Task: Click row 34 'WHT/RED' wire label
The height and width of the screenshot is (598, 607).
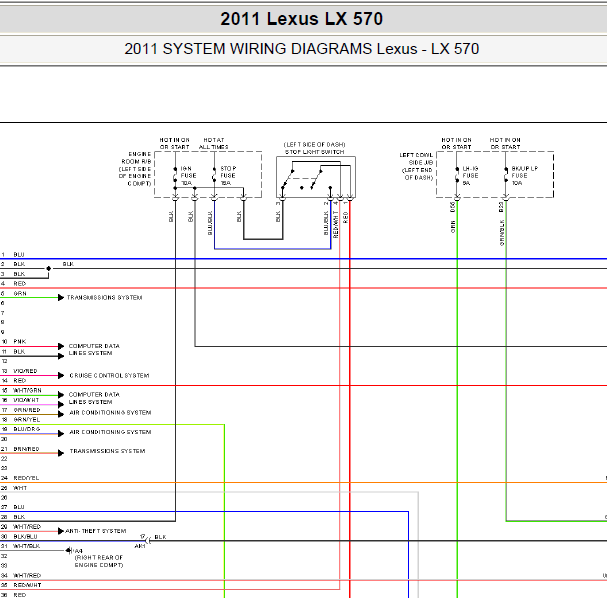Action: click(x=27, y=576)
